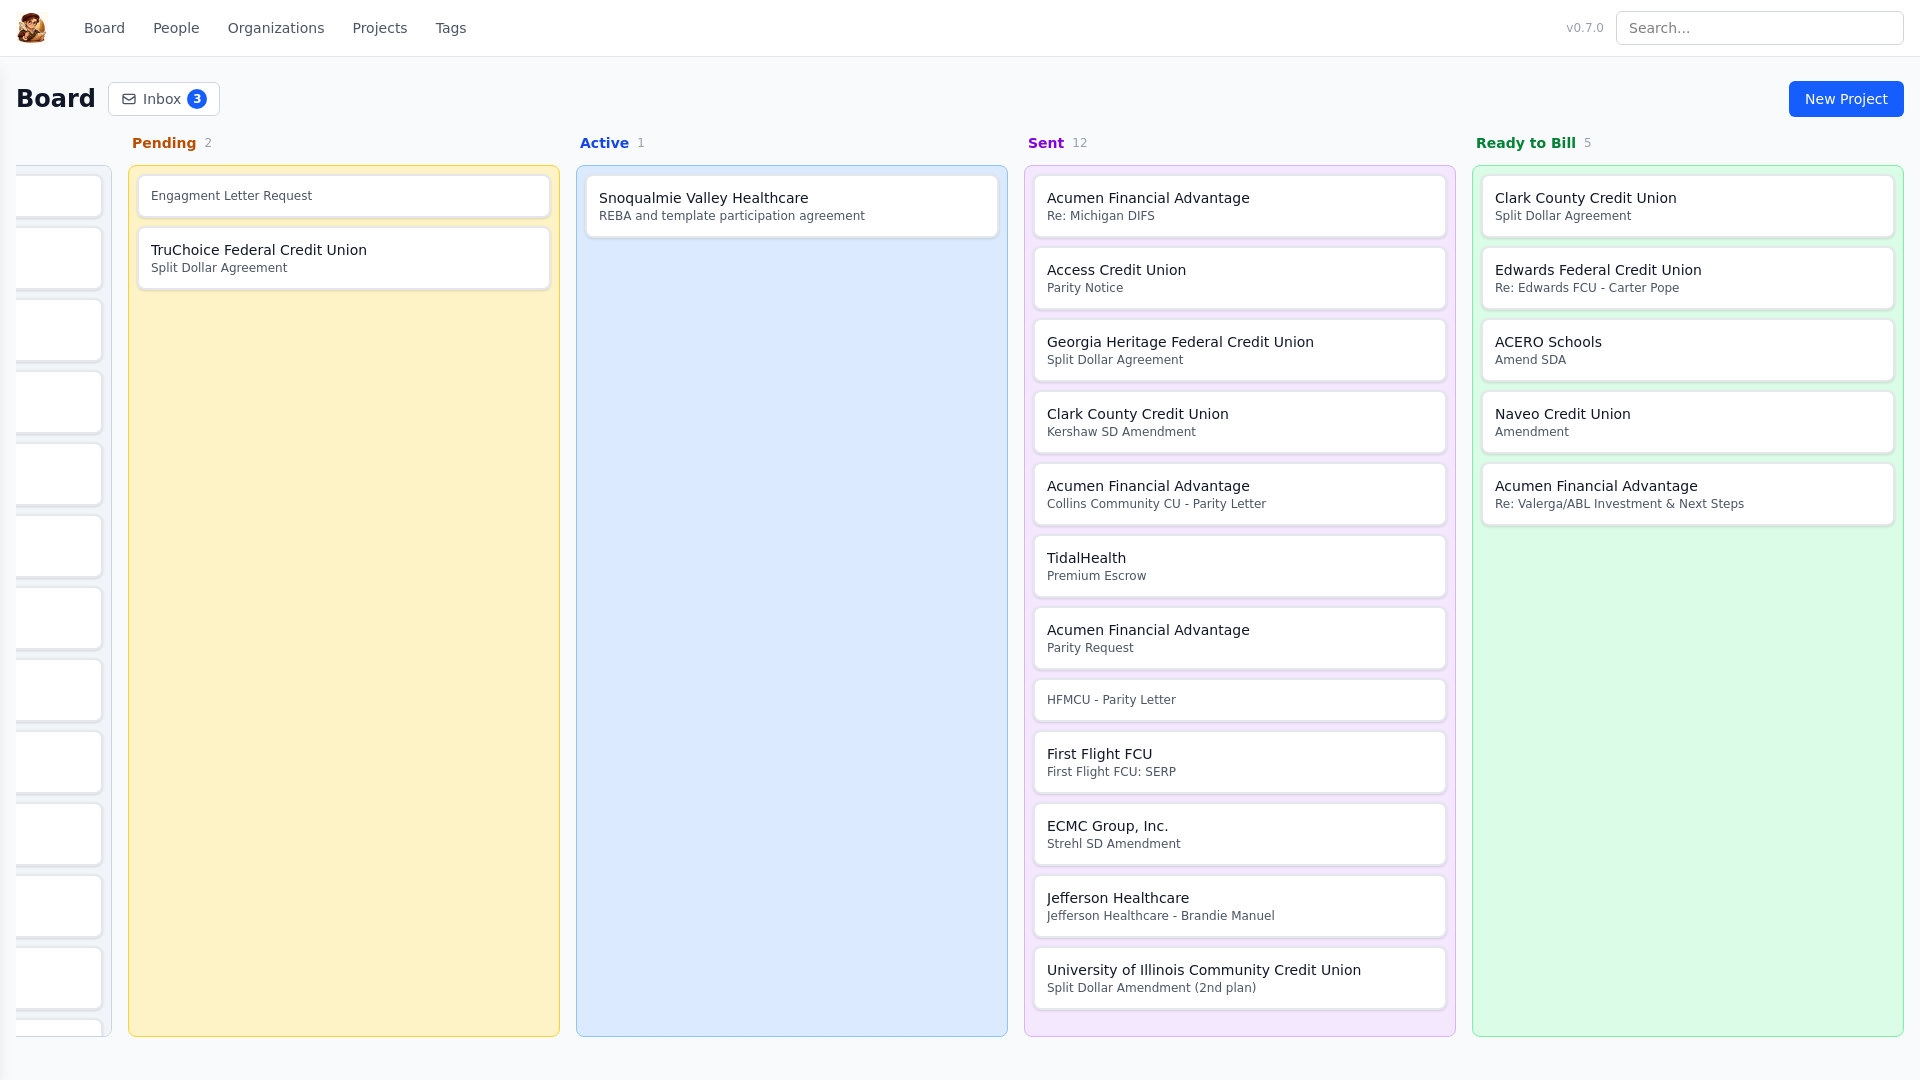The width and height of the screenshot is (1920, 1080).
Task: Focus the Search input field
Action: click(x=1760, y=28)
